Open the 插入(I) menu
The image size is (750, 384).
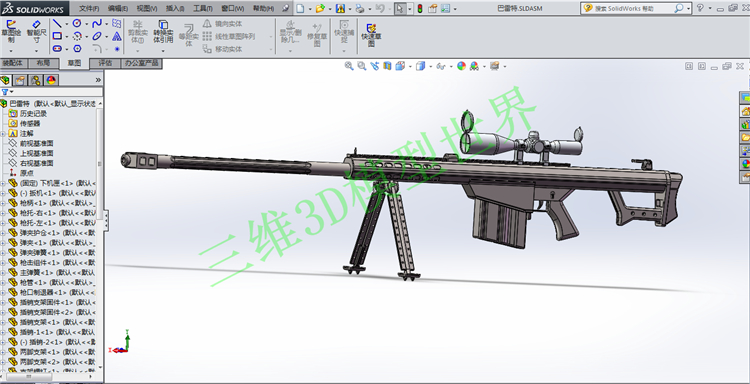175,8
